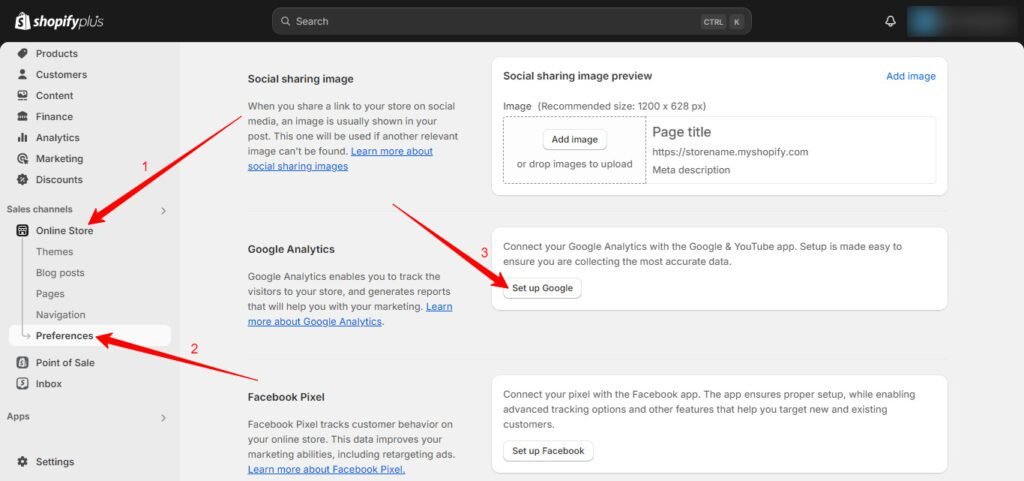Open Navigation under Online Store
The height and width of the screenshot is (481, 1024).
pos(60,315)
